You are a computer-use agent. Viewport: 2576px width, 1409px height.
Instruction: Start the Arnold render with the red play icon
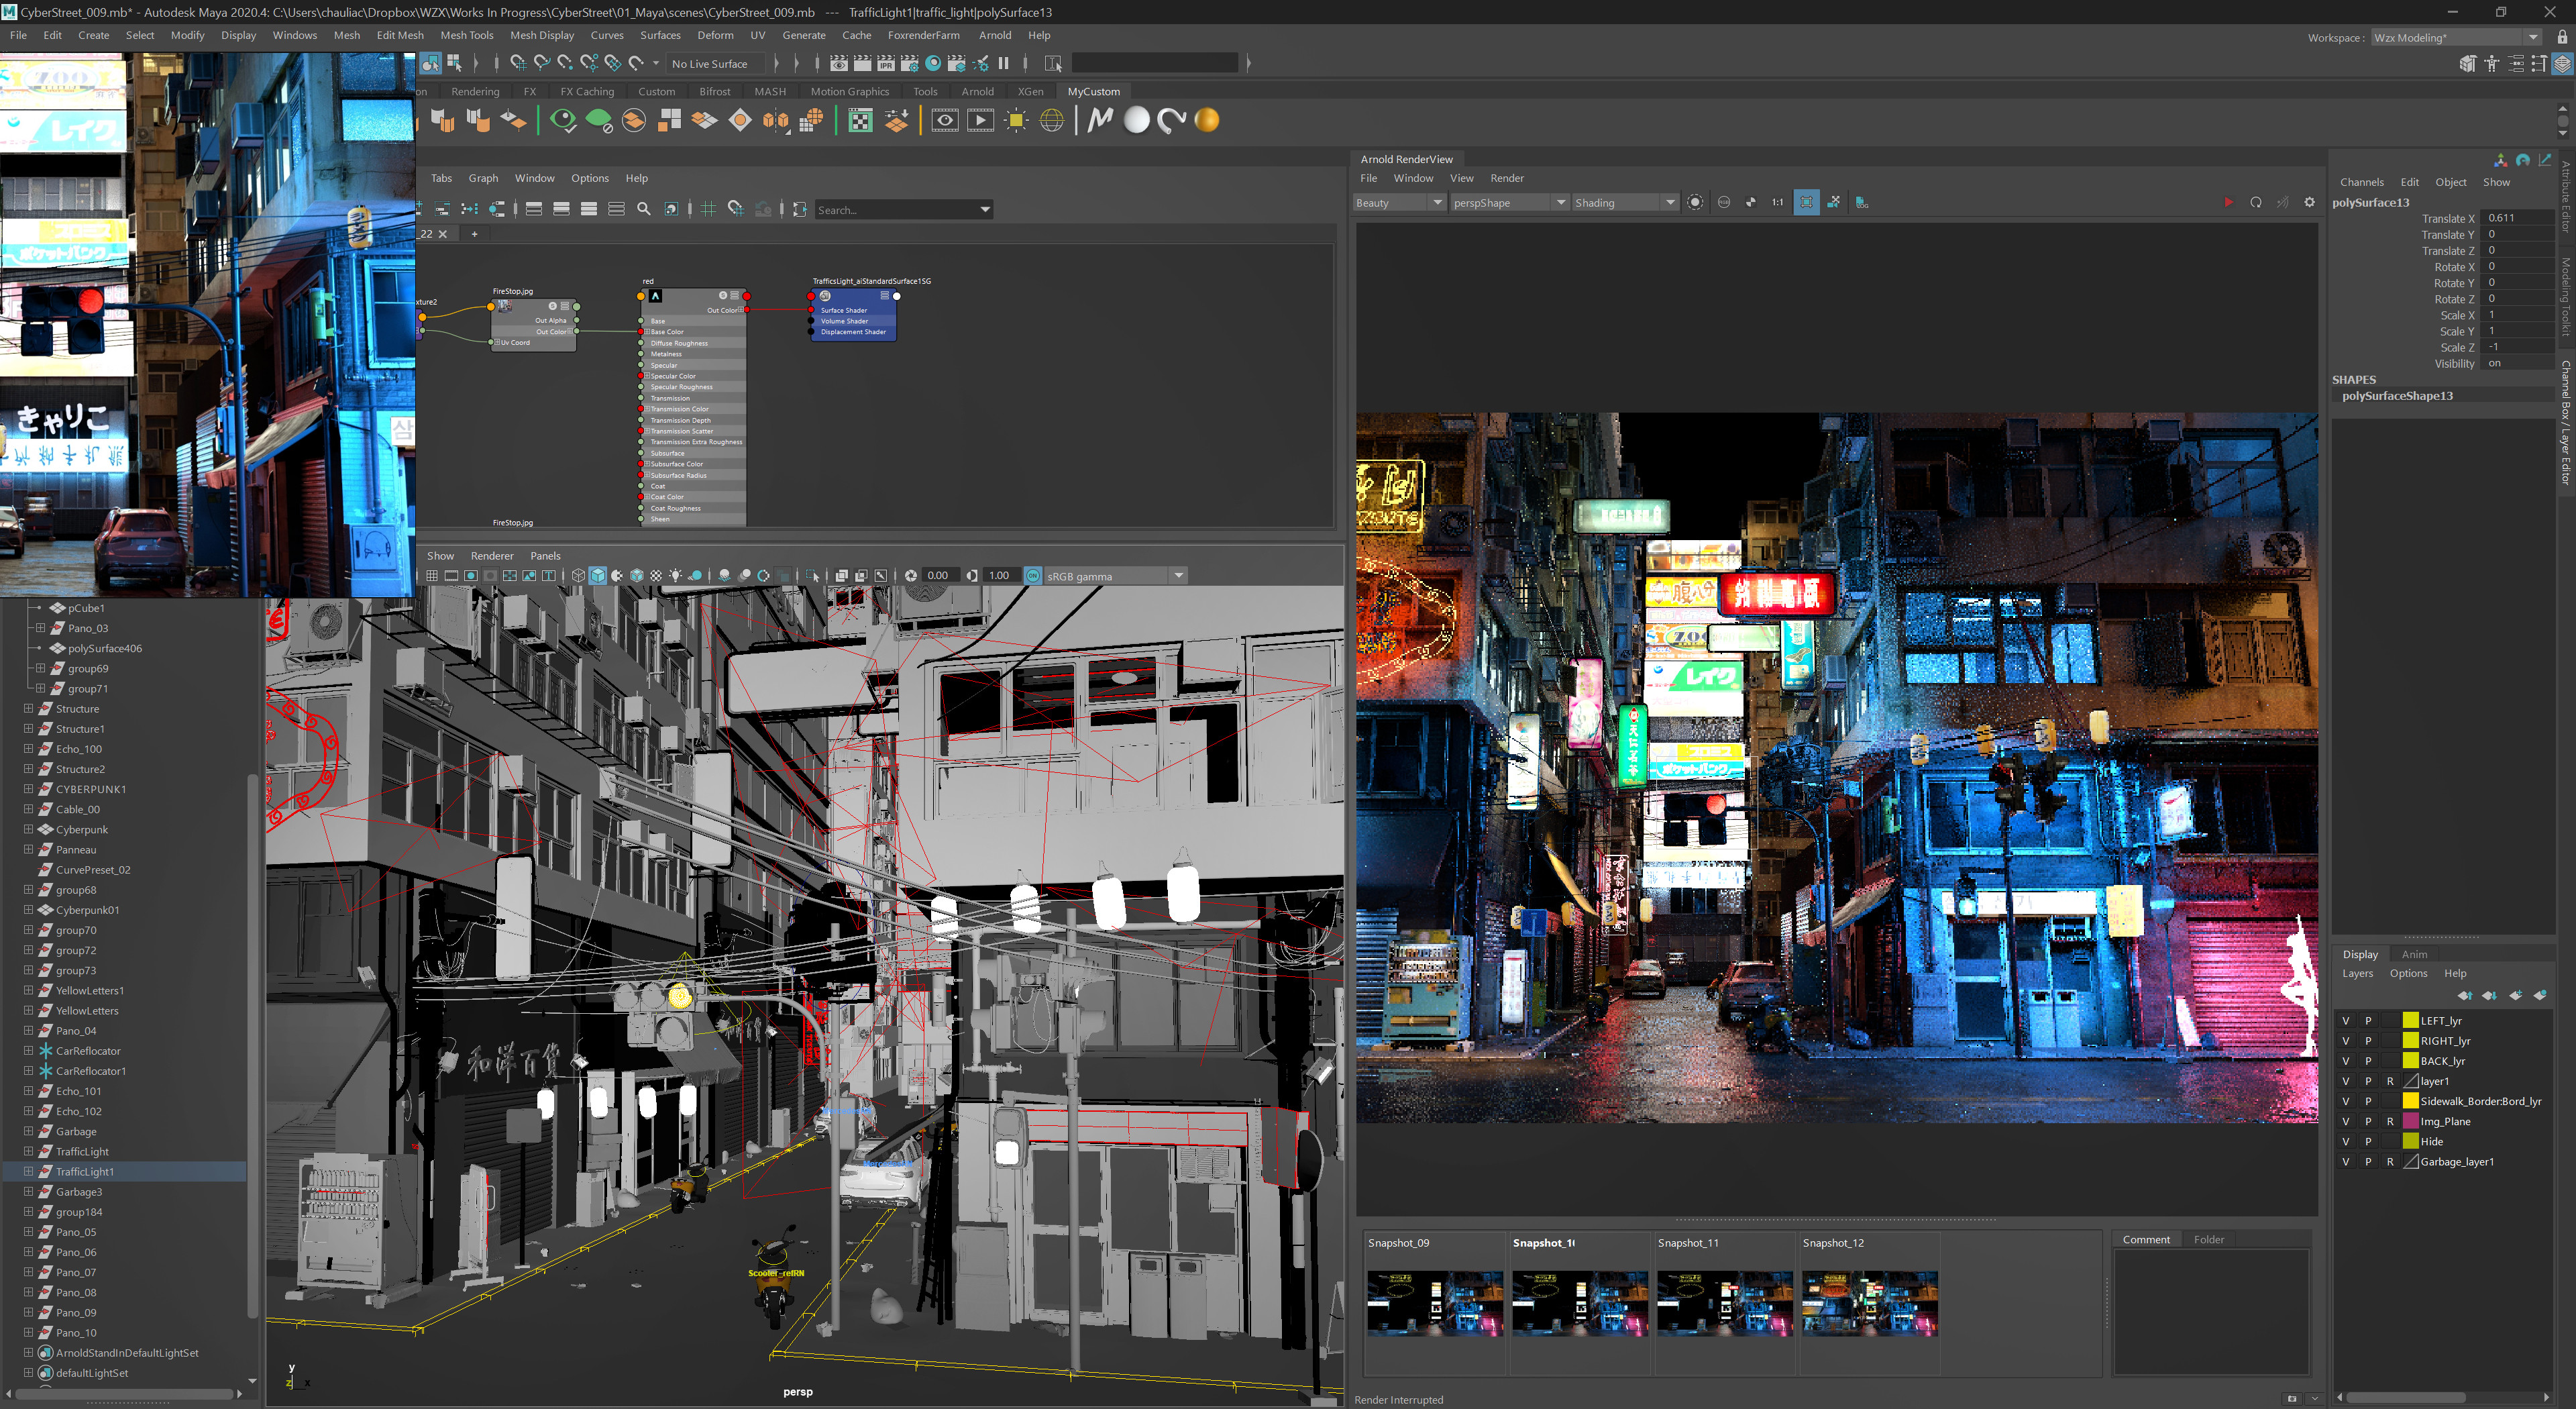point(2228,202)
